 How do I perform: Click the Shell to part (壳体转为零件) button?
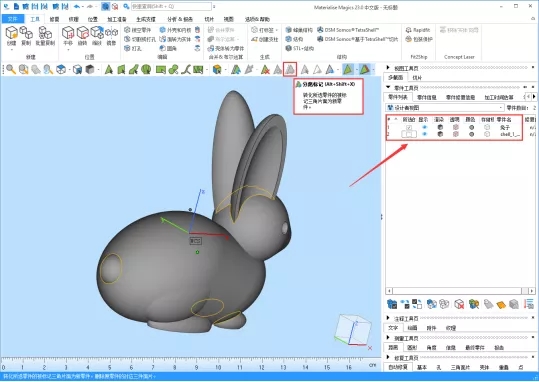(x=226, y=48)
